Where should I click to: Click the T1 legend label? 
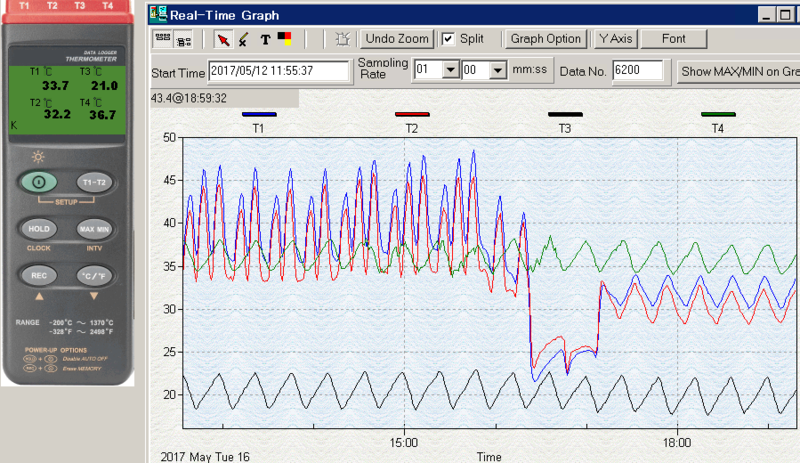258,129
